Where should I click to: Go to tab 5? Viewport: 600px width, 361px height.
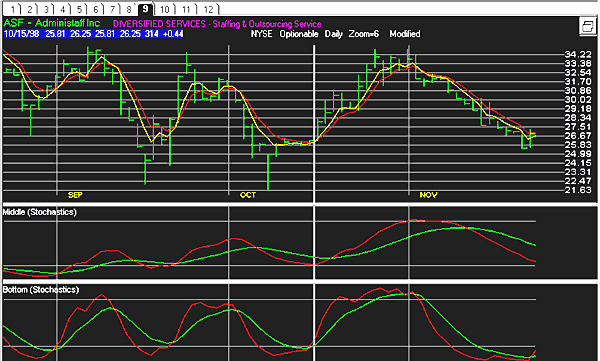pos(78,9)
